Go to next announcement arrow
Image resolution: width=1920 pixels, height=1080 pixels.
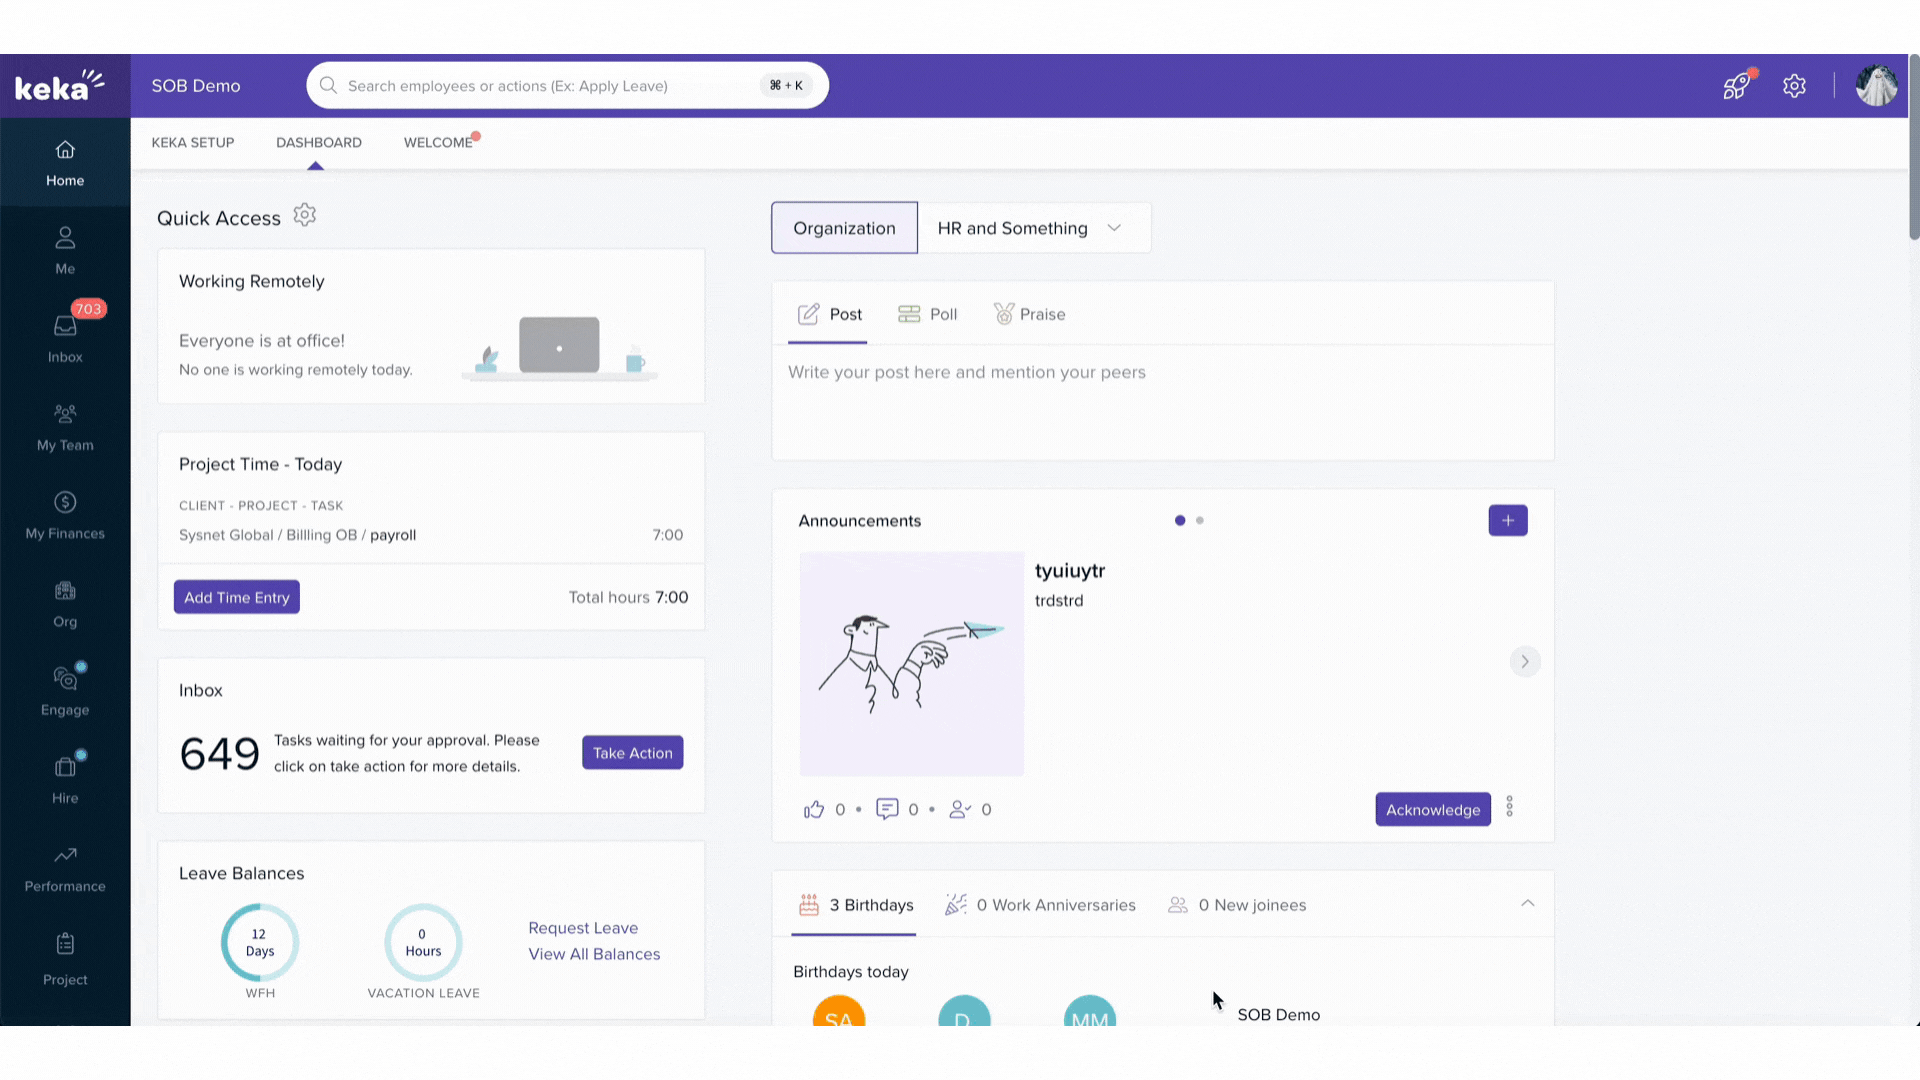[x=1525, y=661]
